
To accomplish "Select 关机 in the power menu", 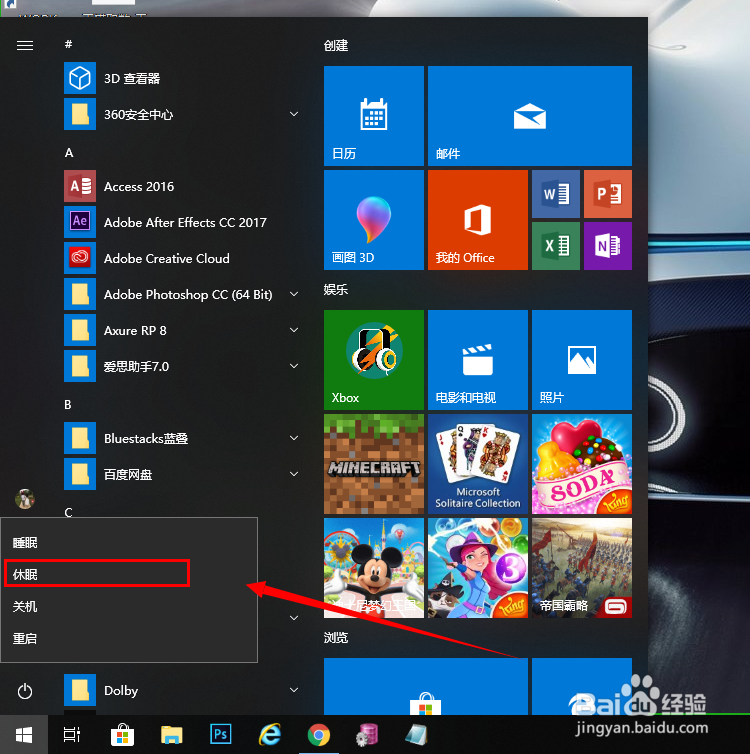I will coord(129,606).
